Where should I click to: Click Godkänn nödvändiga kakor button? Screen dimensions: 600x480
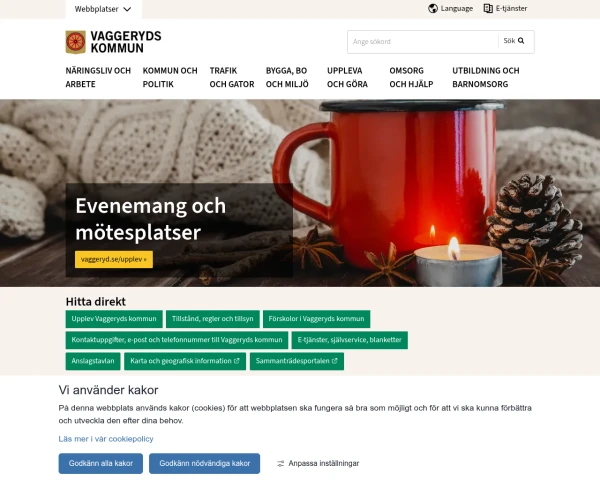click(204, 464)
